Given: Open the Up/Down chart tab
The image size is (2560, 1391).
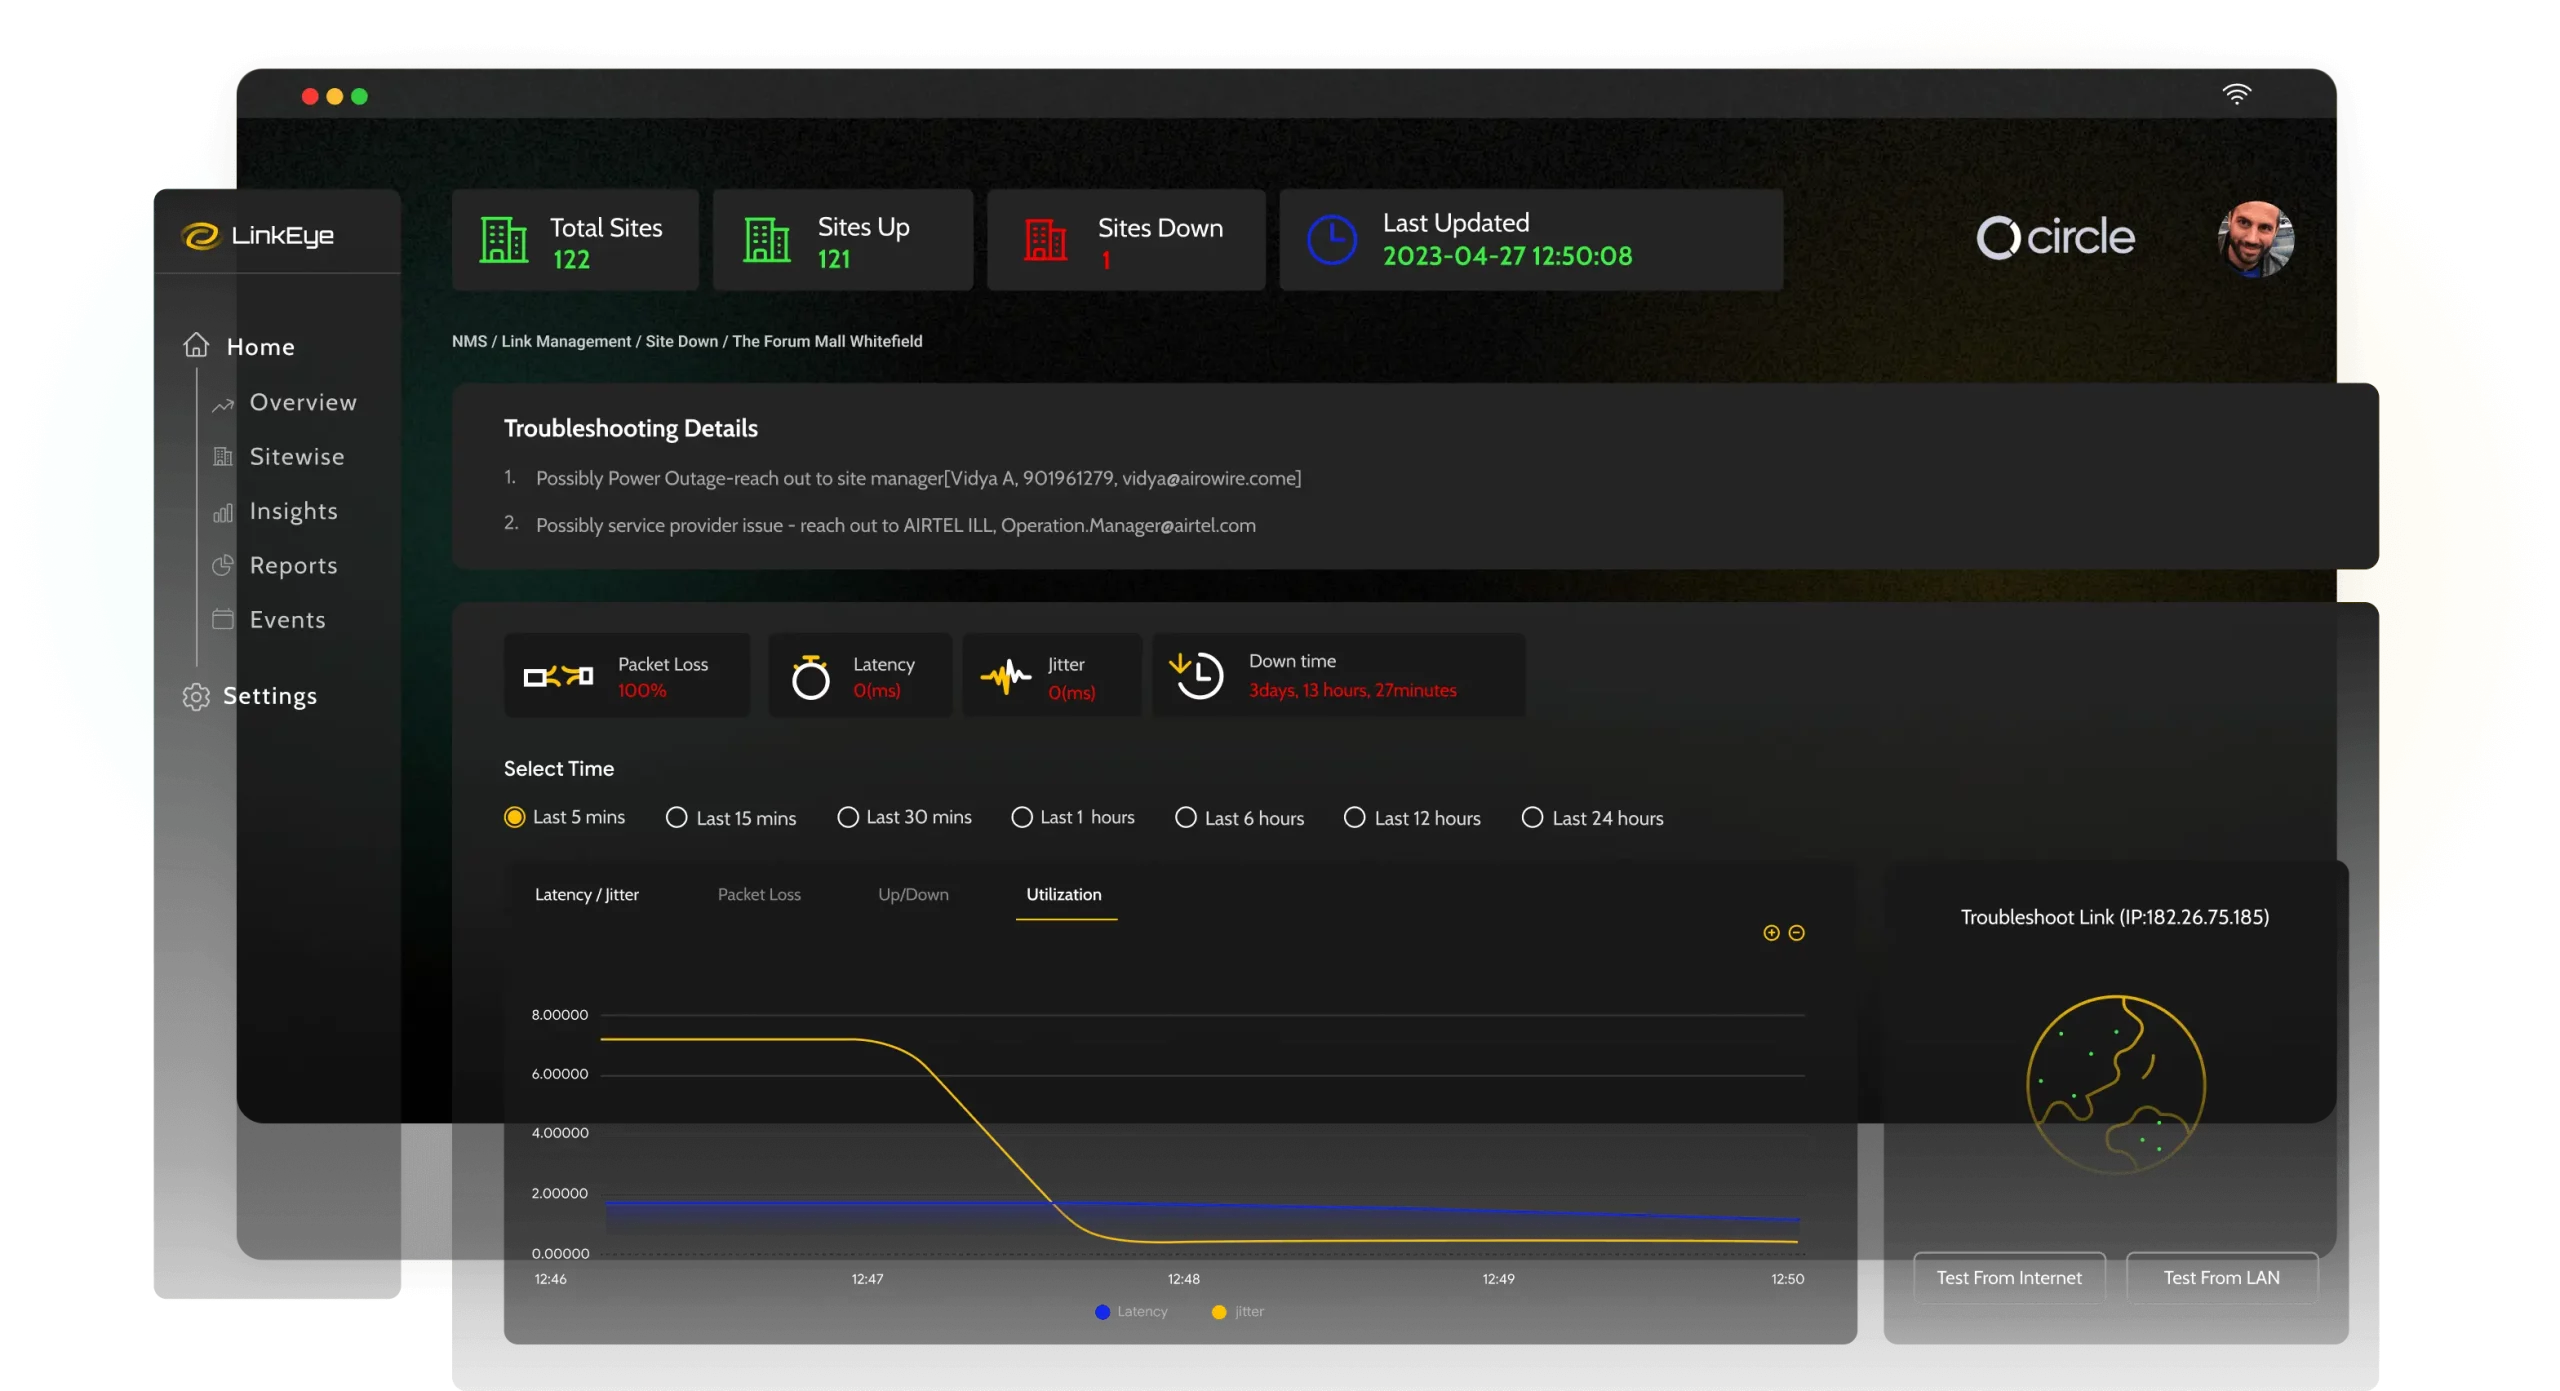Looking at the screenshot, I should [x=912, y=894].
